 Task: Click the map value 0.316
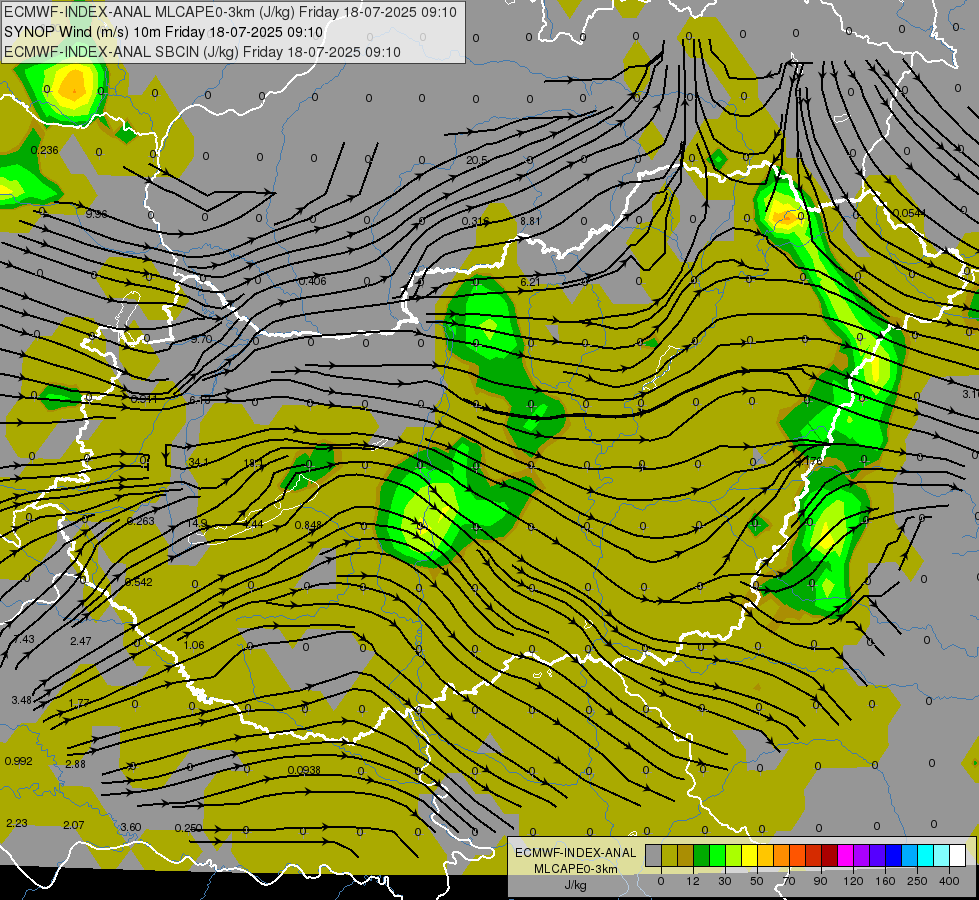pos(476,221)
